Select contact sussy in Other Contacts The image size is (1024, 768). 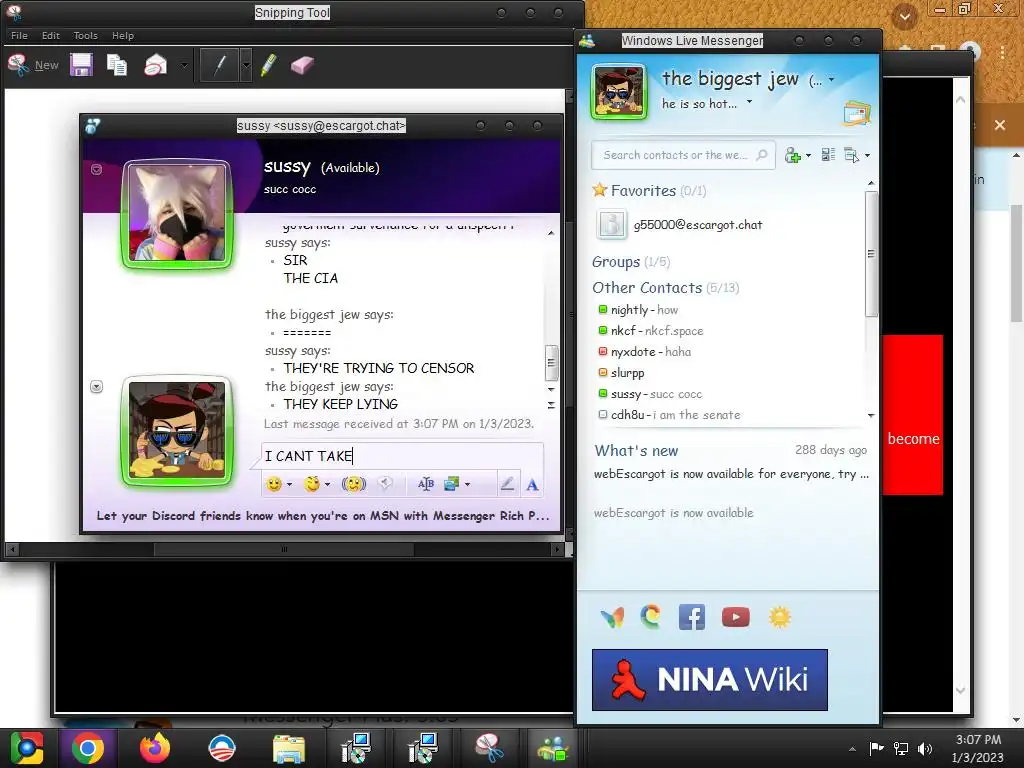[x=650, y=394]
